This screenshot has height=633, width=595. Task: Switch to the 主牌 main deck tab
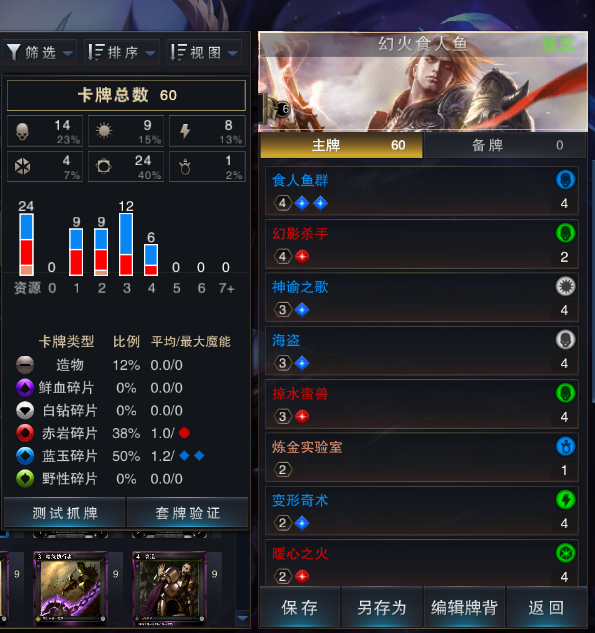341,145
